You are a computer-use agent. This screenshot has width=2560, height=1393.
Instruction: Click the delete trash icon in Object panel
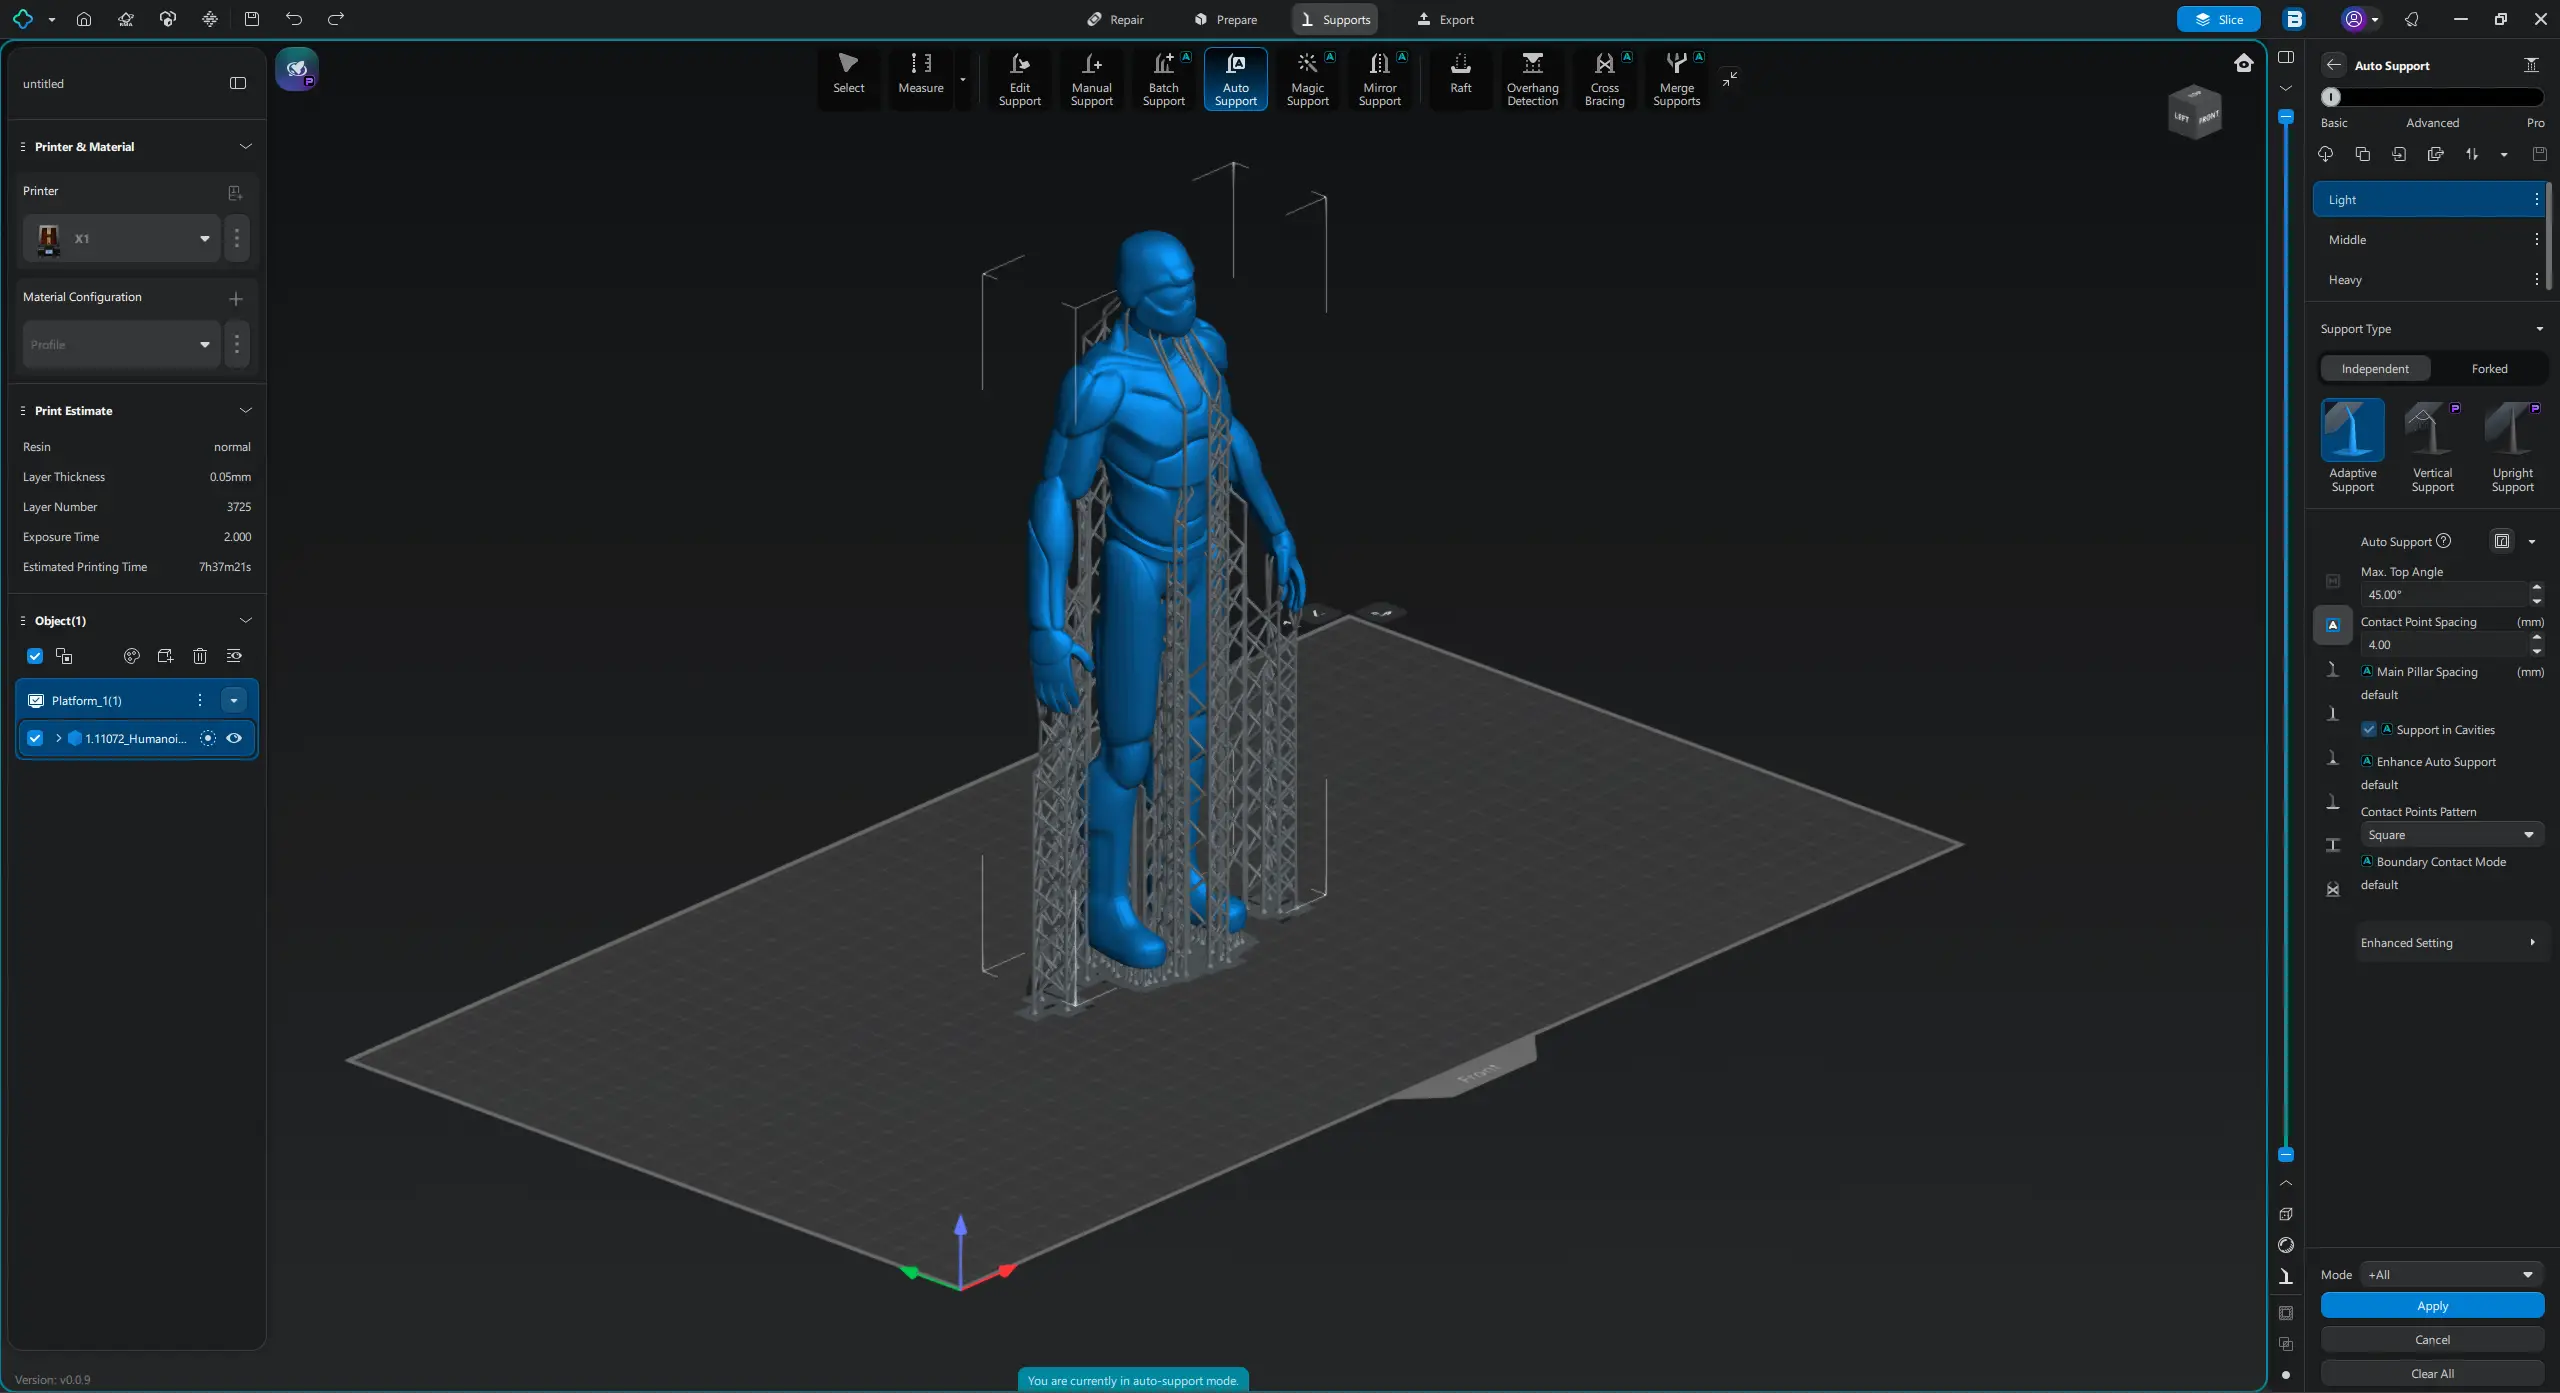click(200, 656)
